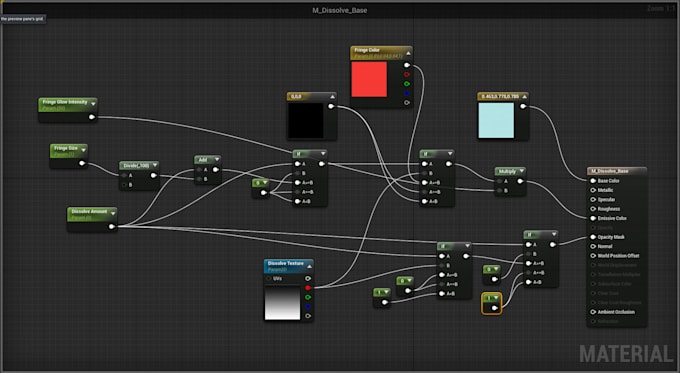Image resolution: width=680 pixels, height=373 pixels.
Task: Click the Fringe Size parameter output pin
Action: tap(82, 163)
